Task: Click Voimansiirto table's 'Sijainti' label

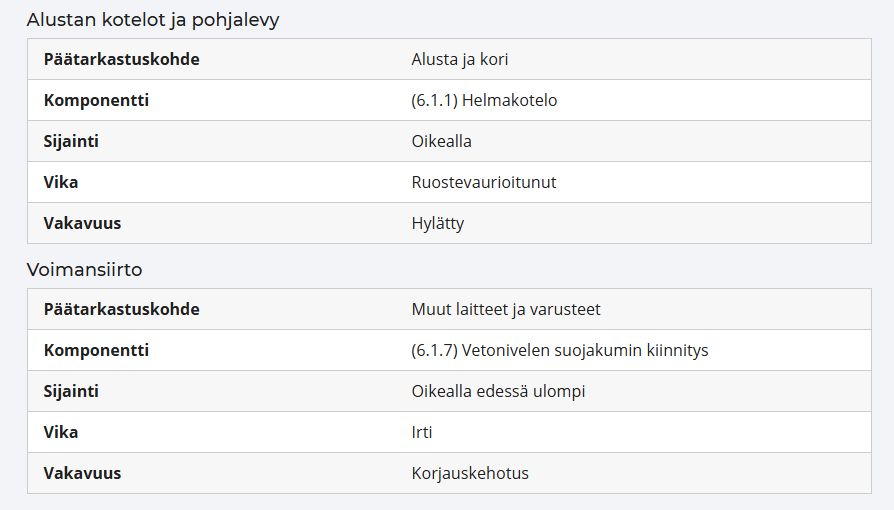Action: coord(71,391)
